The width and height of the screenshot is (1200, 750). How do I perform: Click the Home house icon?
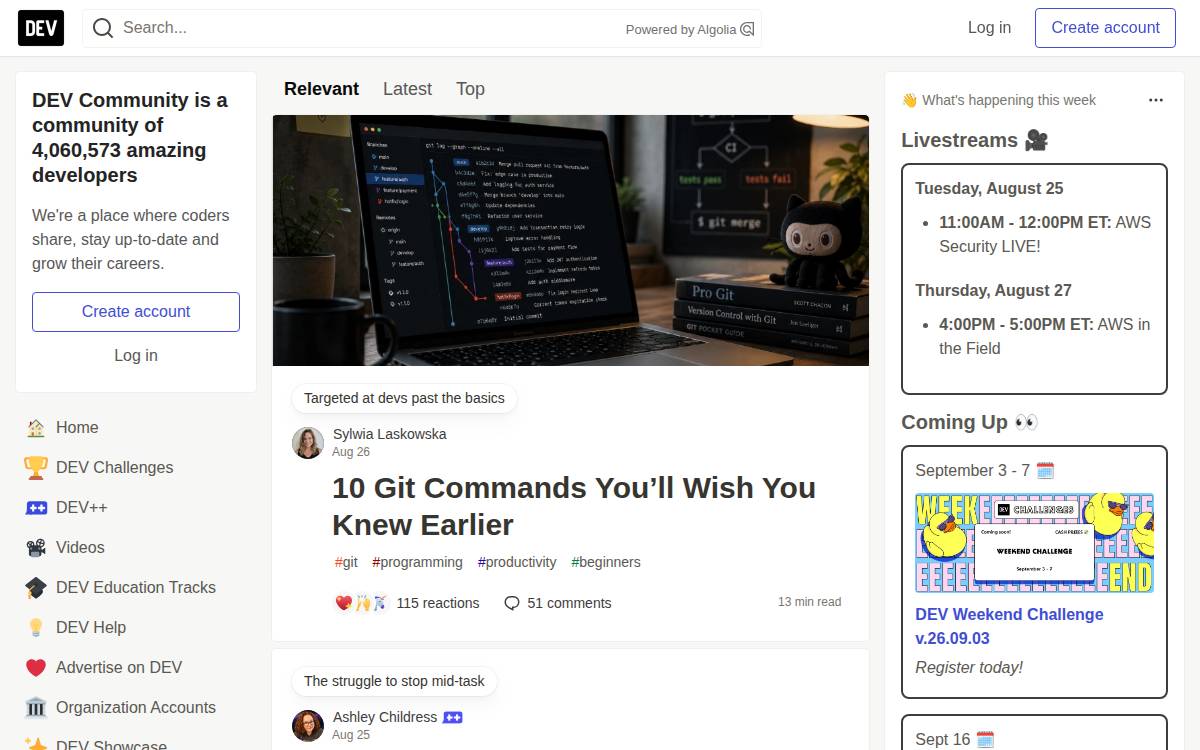(36, 428)
